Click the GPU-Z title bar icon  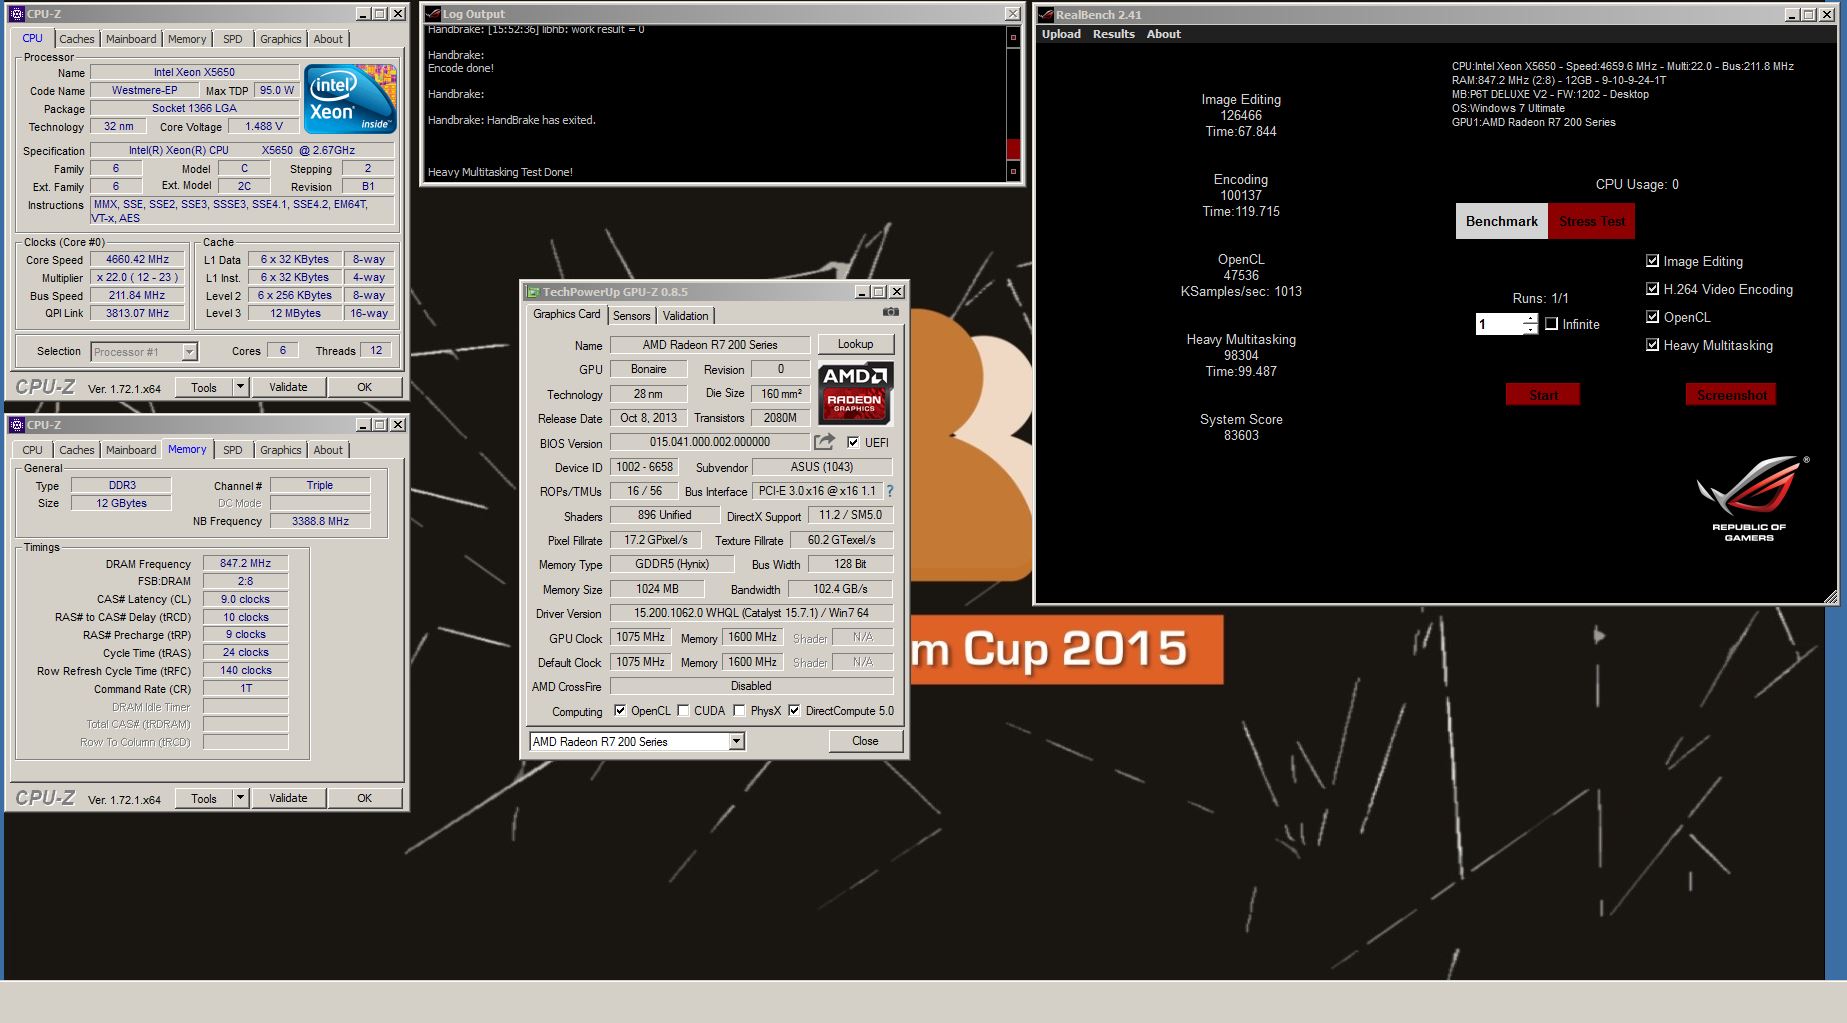coord(533,292)
